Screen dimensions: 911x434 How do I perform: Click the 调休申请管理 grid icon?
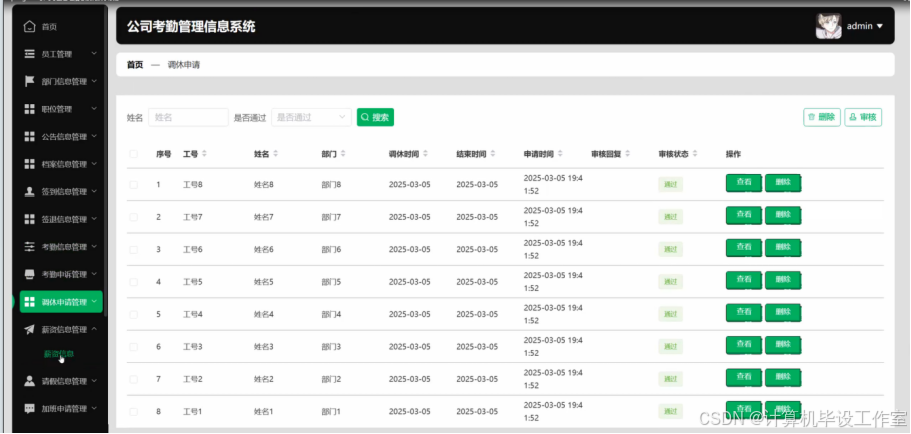(x=29, y=302)
